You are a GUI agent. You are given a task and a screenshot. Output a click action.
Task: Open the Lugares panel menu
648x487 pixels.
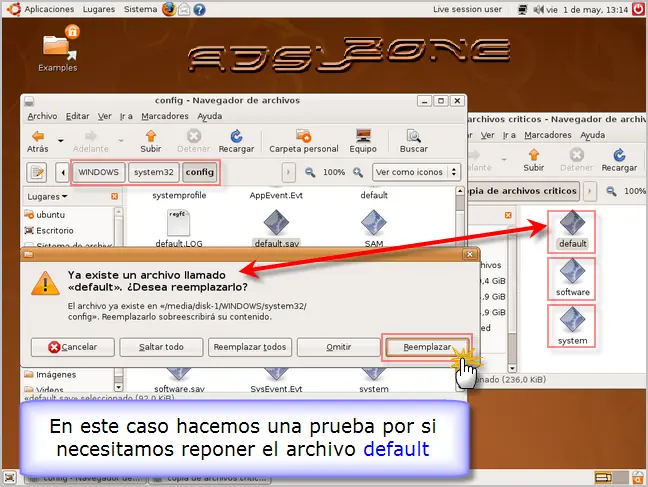(99, 9)
